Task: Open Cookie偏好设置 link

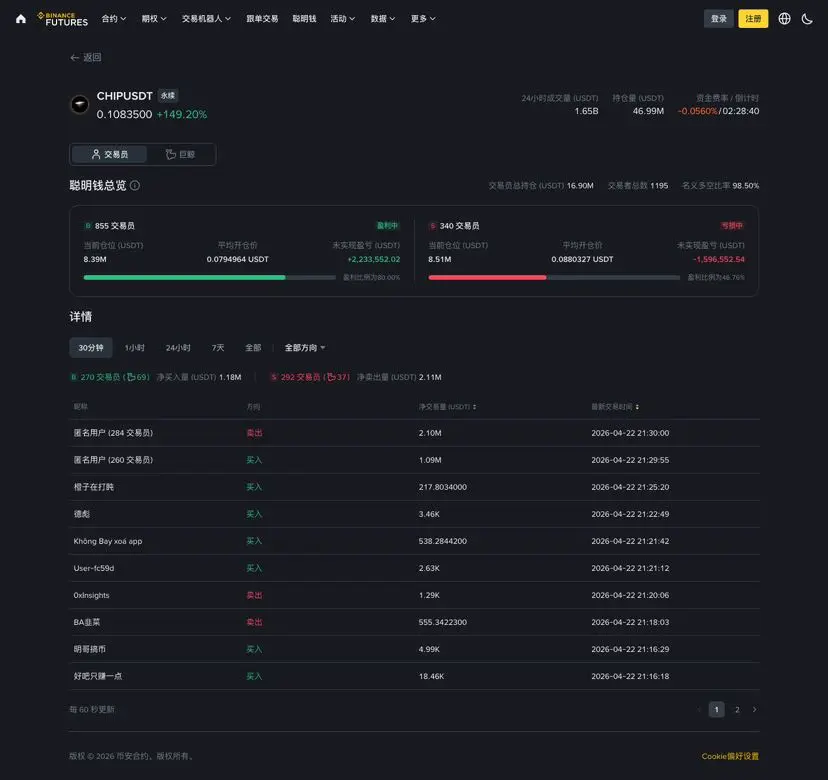Action: coord(730,756)
